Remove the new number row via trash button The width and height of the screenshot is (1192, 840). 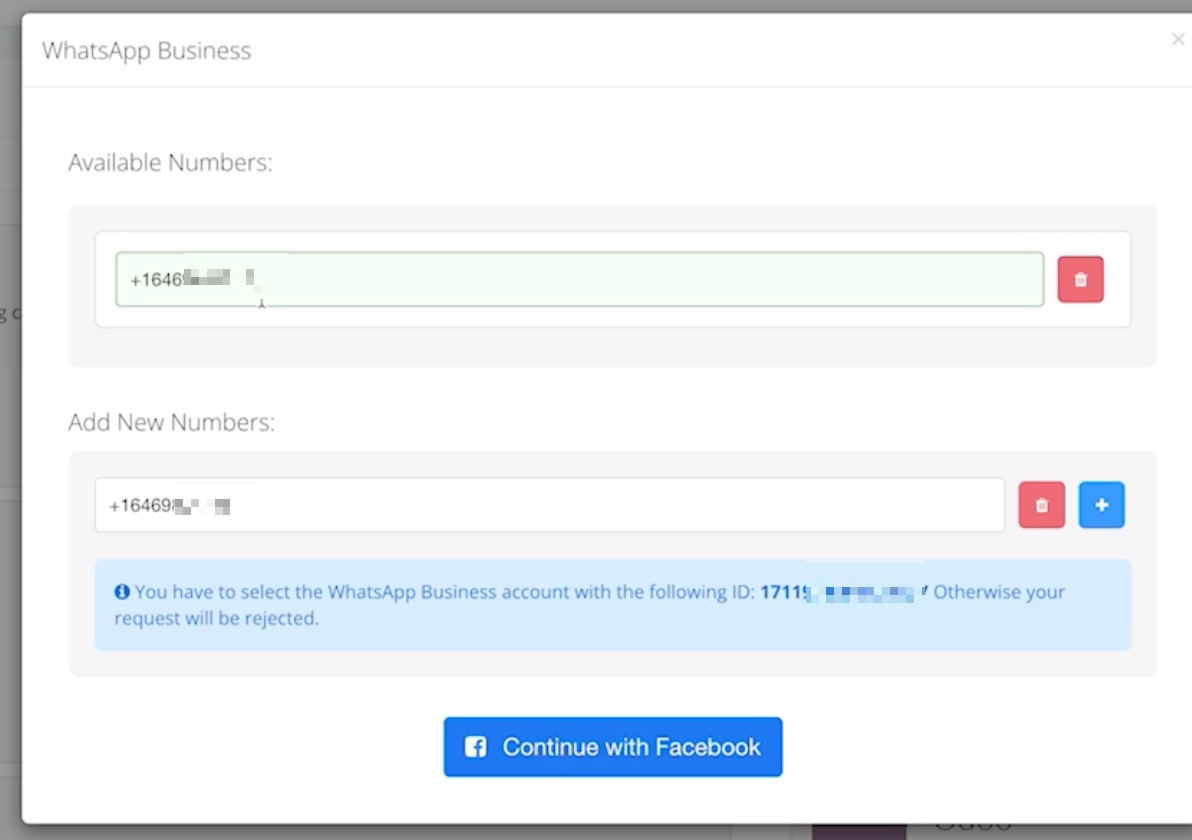tap(1041, 505)
